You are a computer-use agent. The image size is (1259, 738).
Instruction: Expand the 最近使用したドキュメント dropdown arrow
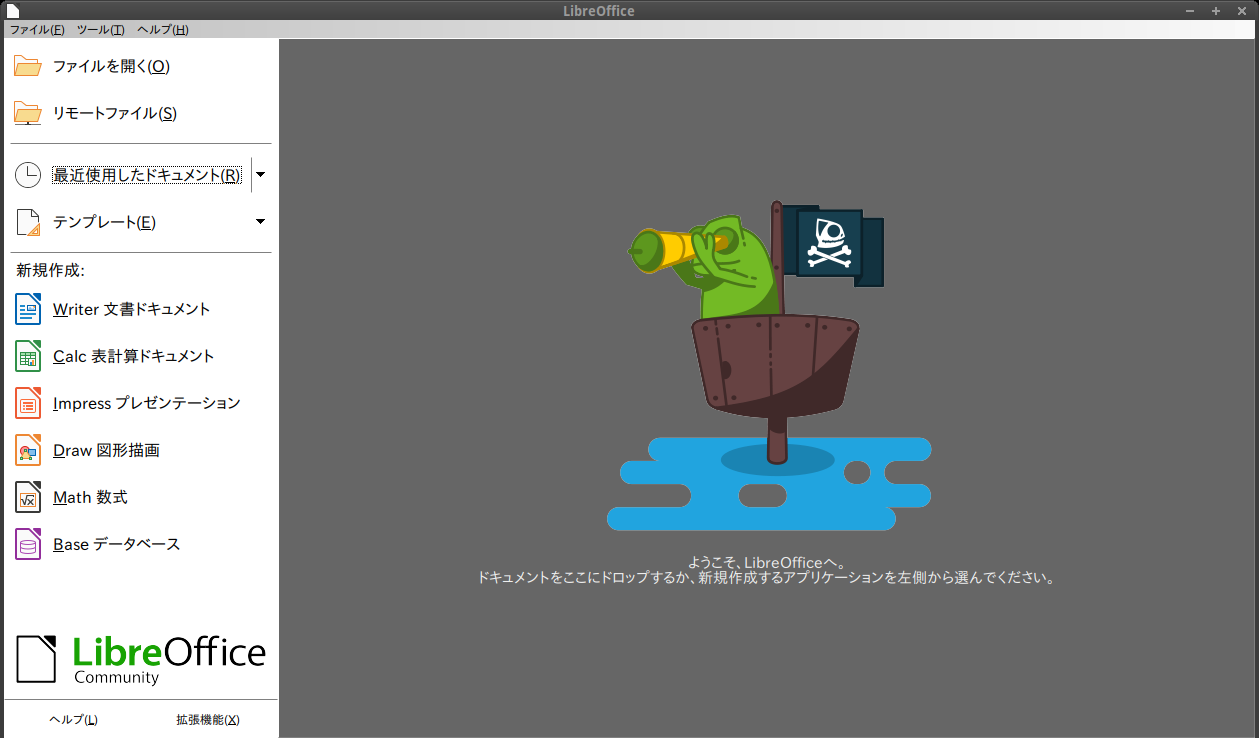point(260,175)
